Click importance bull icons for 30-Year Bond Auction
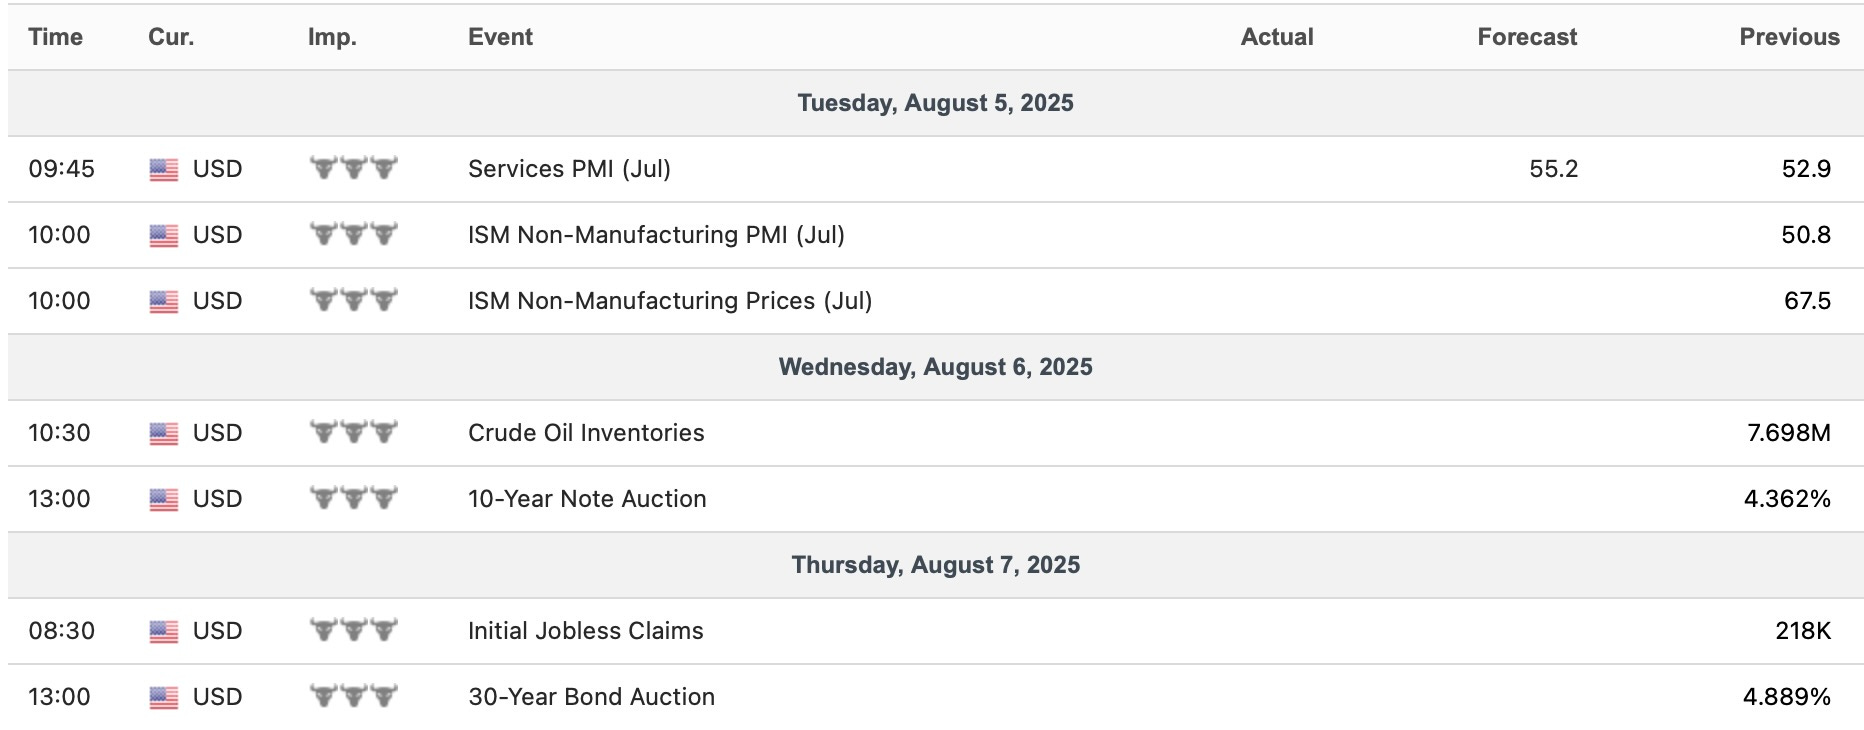The height and width of the screenshot is (730, 1864). 353,697
